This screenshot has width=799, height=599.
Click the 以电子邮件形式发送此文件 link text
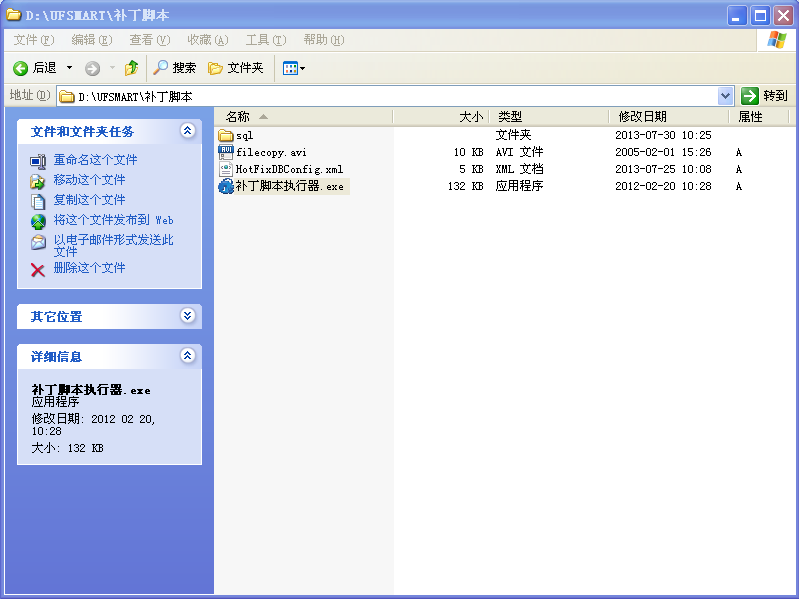(x=114, y=246)
